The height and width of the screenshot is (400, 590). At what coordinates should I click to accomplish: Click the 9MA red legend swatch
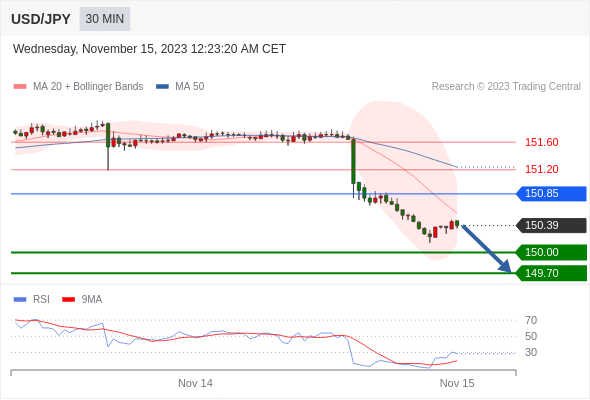point(68,300)
